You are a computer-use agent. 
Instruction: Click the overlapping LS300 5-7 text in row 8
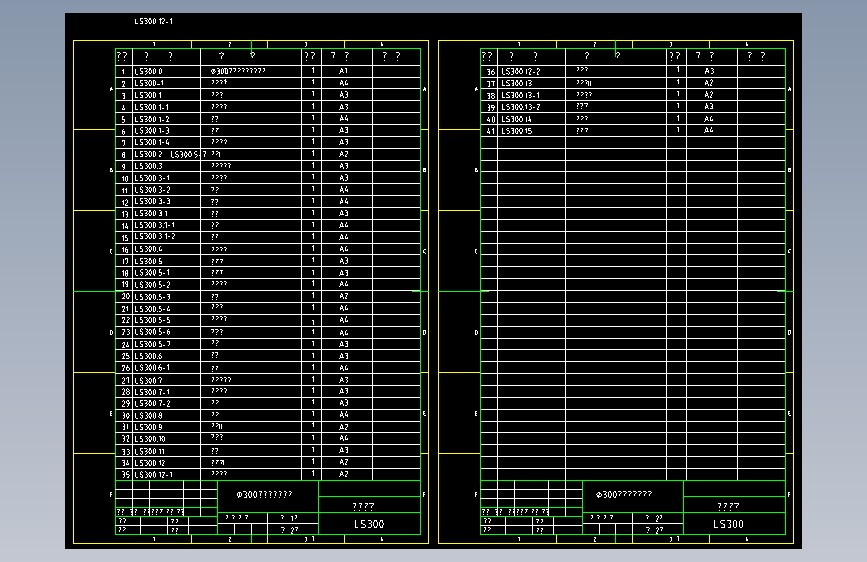click(189, 154)
